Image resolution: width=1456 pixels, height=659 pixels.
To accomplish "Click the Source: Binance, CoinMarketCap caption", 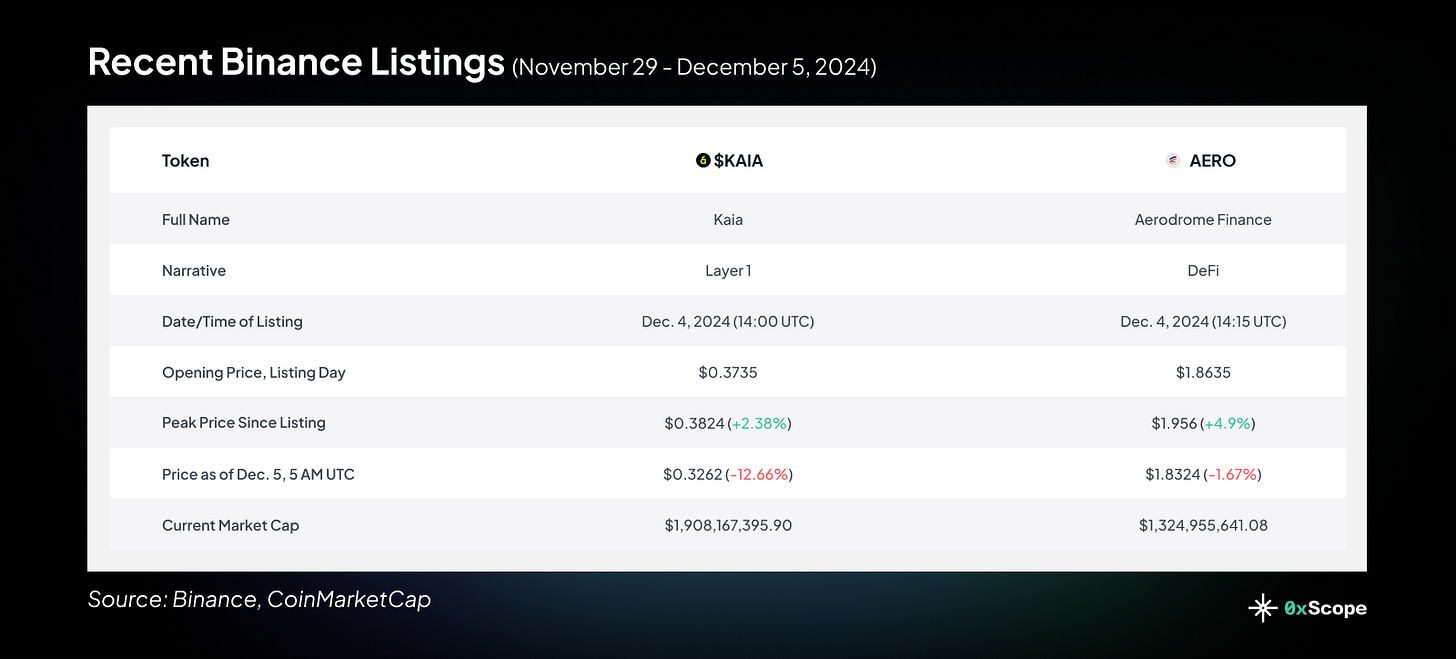I will click(260, 600).
